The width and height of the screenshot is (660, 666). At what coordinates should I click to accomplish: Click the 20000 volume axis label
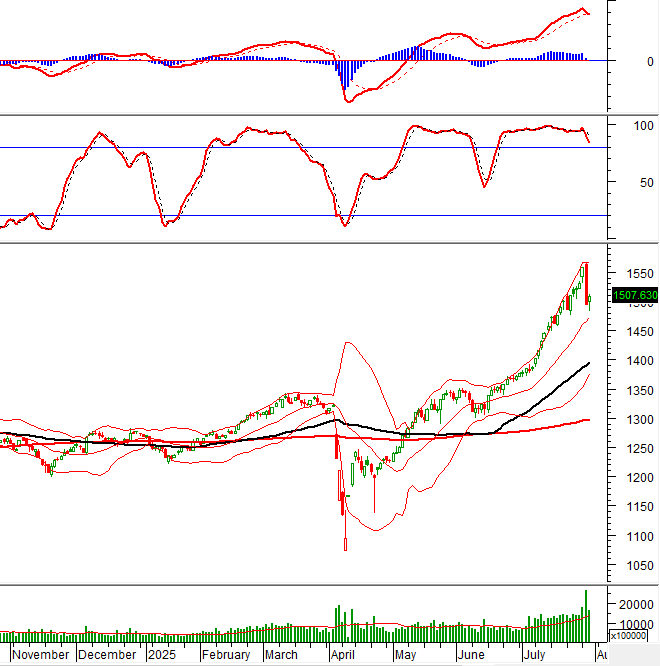636,605
